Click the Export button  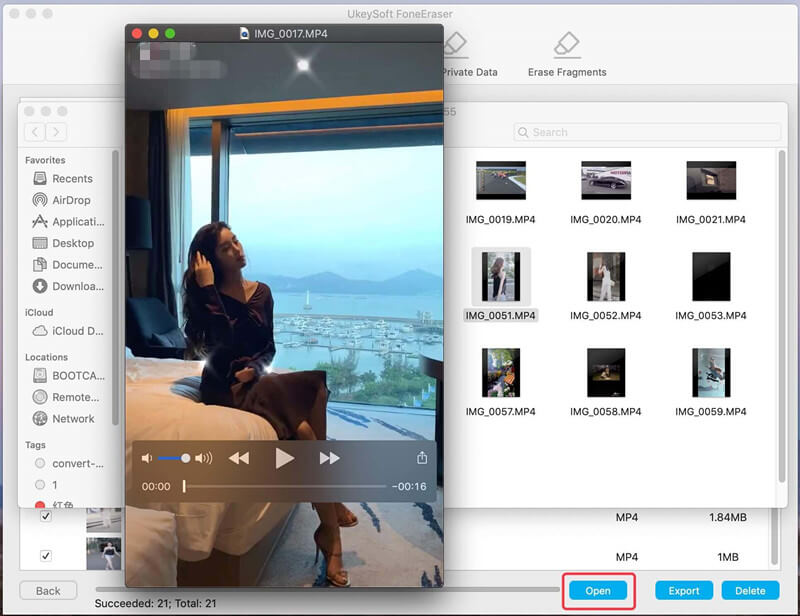click(684, 591)
